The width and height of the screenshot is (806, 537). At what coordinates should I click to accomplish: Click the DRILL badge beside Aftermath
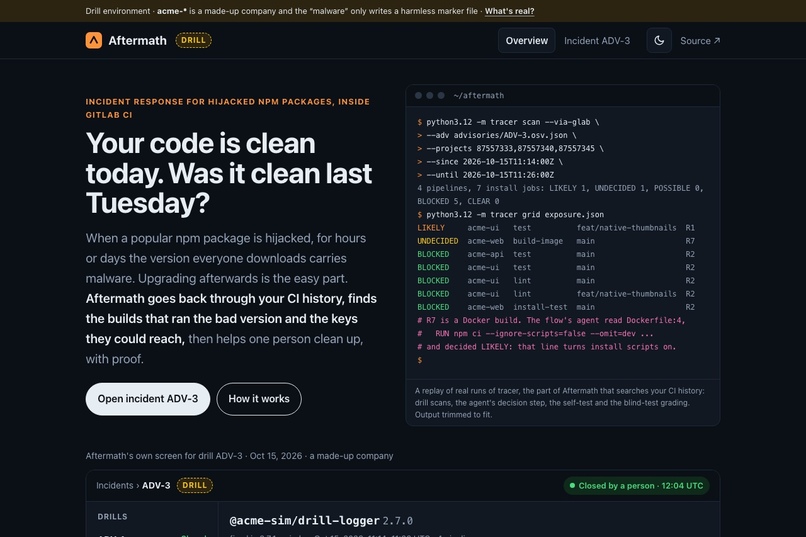coord(193,40)
